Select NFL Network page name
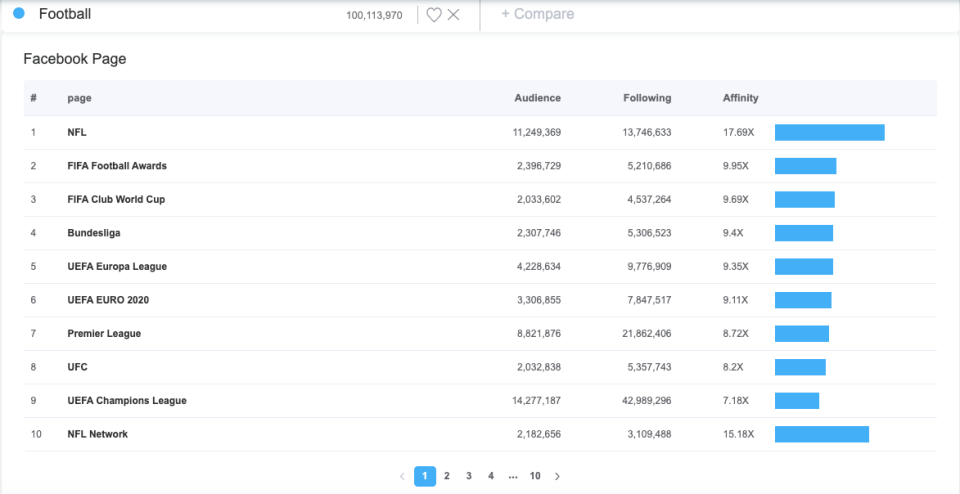This screenshot has height=494, width=960. (x=98, y=434)
